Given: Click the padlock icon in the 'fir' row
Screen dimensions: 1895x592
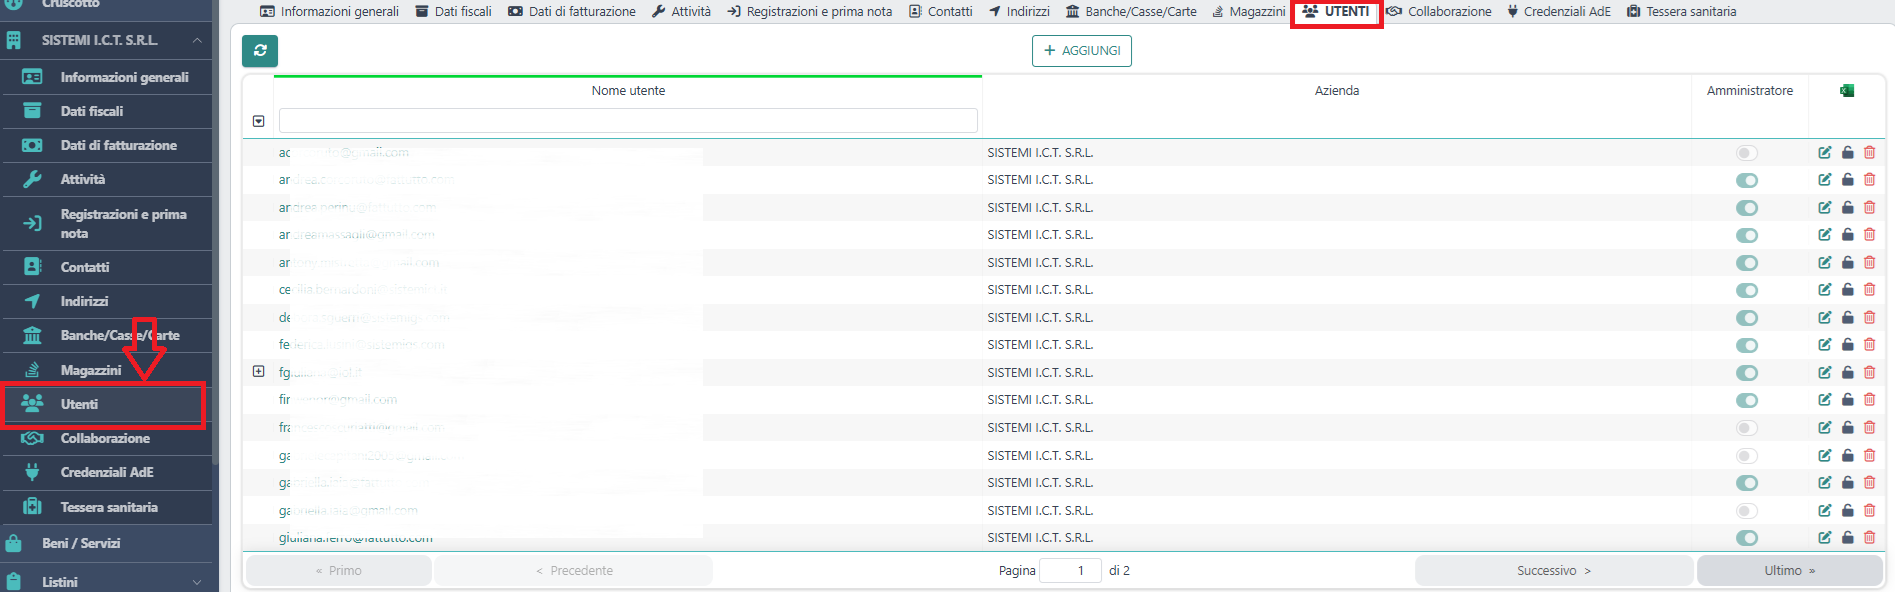Looking at the screenshot, I should 1848,400.
